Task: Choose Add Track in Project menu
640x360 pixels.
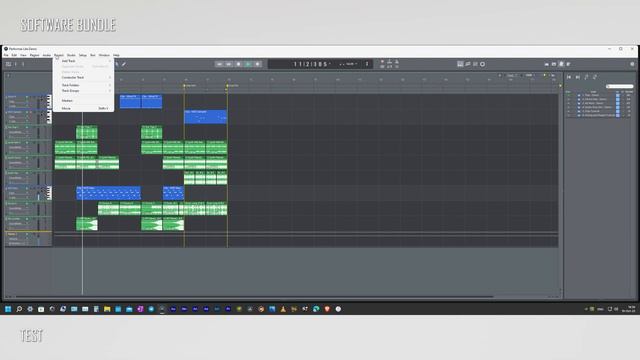Action: tap(84, 61)
